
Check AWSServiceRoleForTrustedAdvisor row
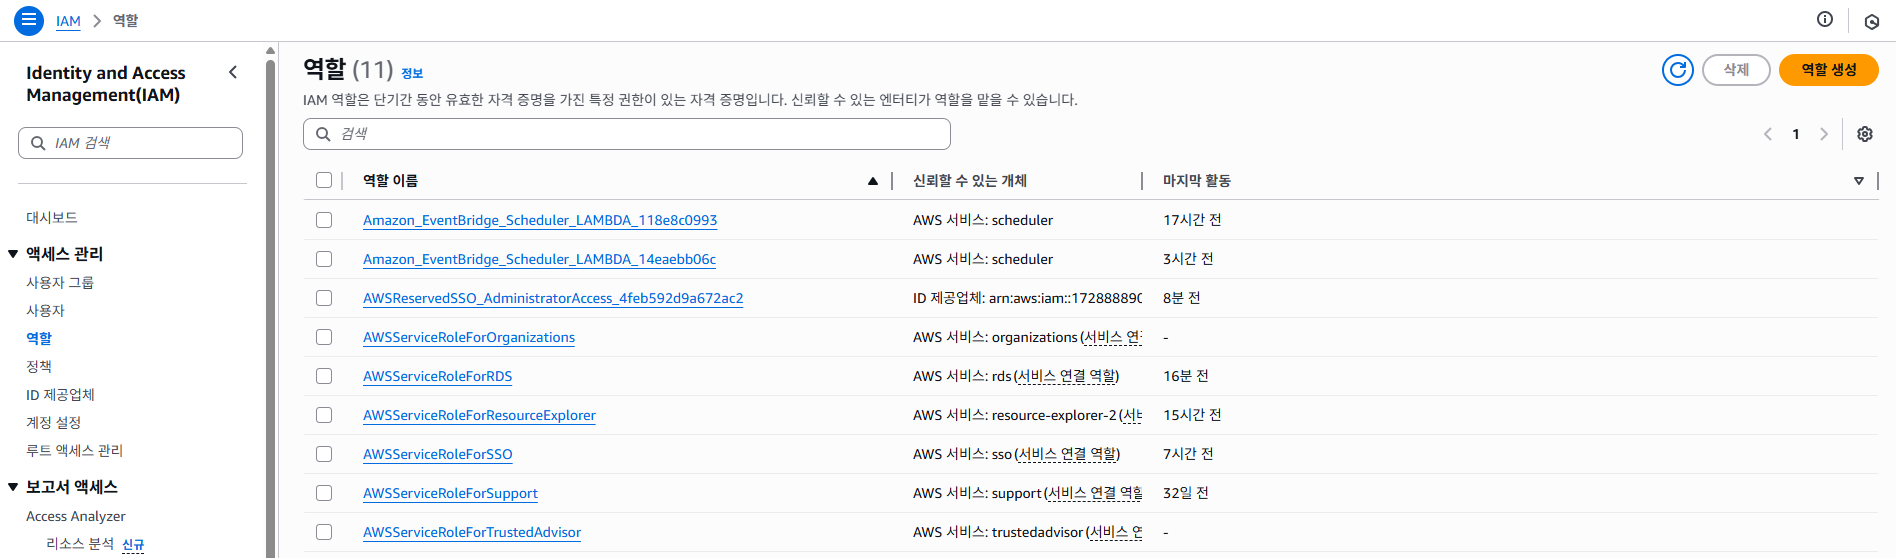[x=324, y=532]
